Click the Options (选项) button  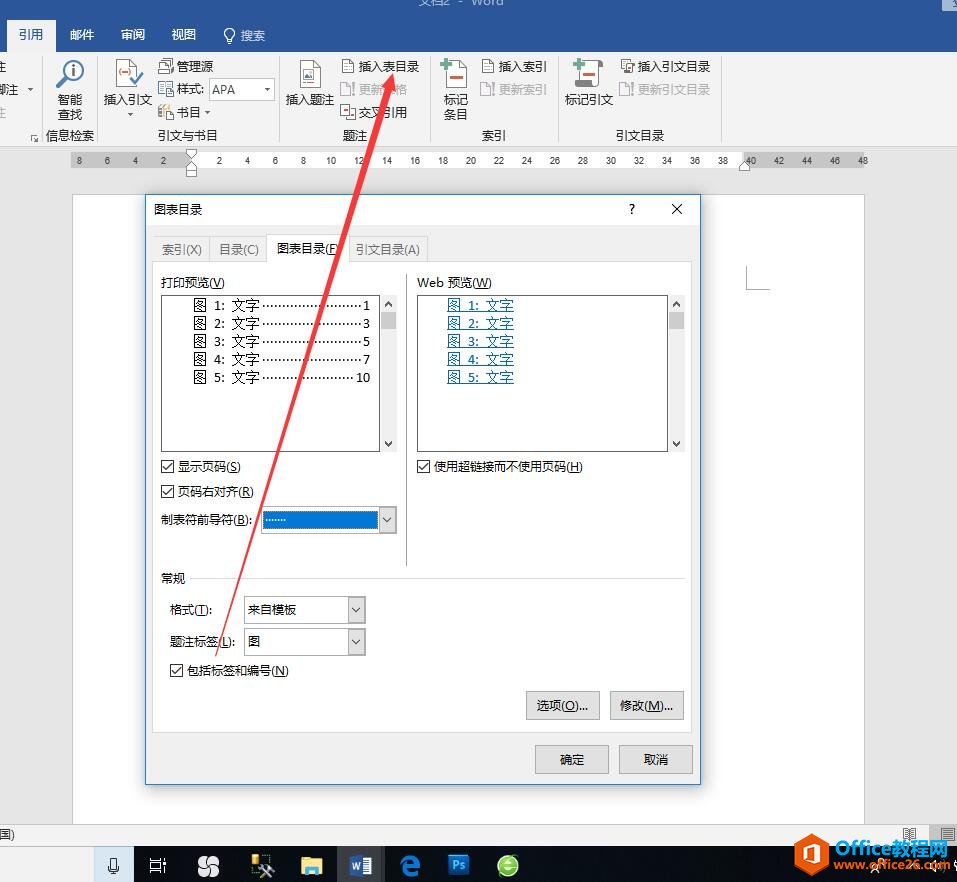point(562,706)
